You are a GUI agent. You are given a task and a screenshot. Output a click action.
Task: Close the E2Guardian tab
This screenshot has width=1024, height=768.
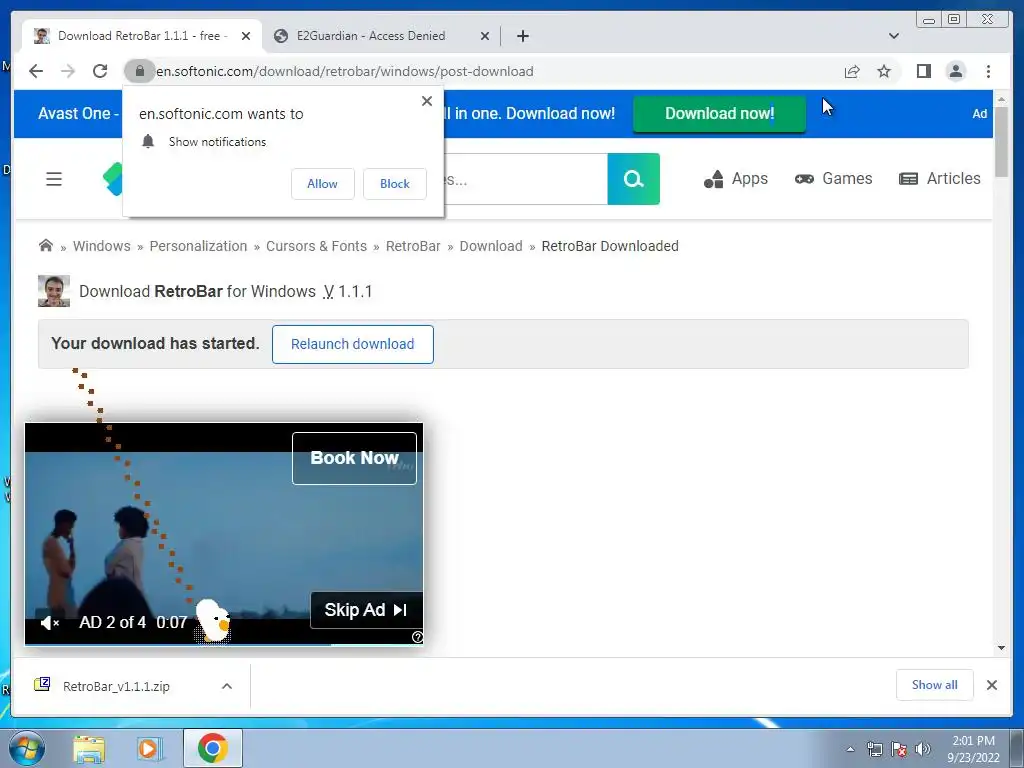coord(485,36)
